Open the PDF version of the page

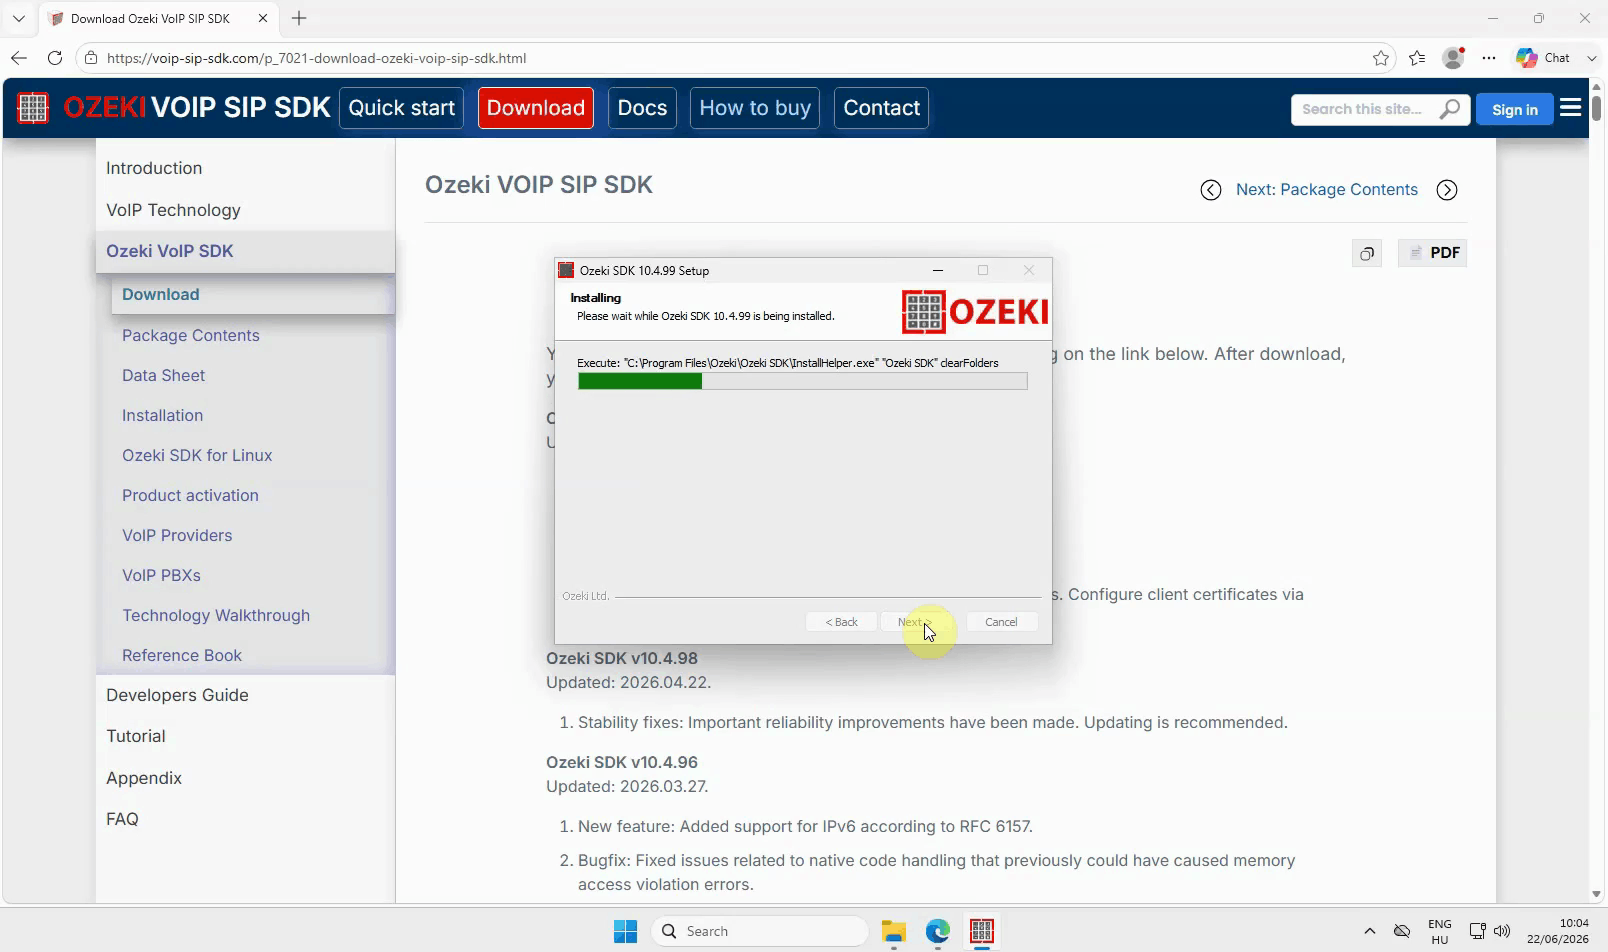pos(1433,253)
